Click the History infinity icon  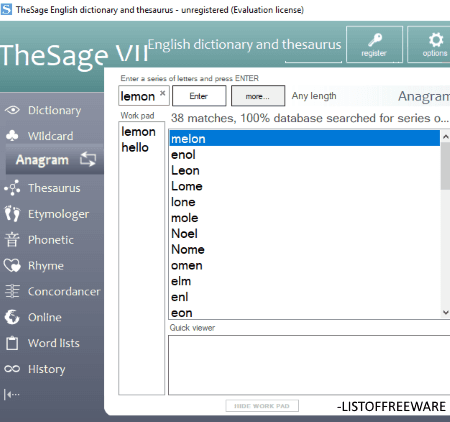pyautogui.click(x=12, y=369)
